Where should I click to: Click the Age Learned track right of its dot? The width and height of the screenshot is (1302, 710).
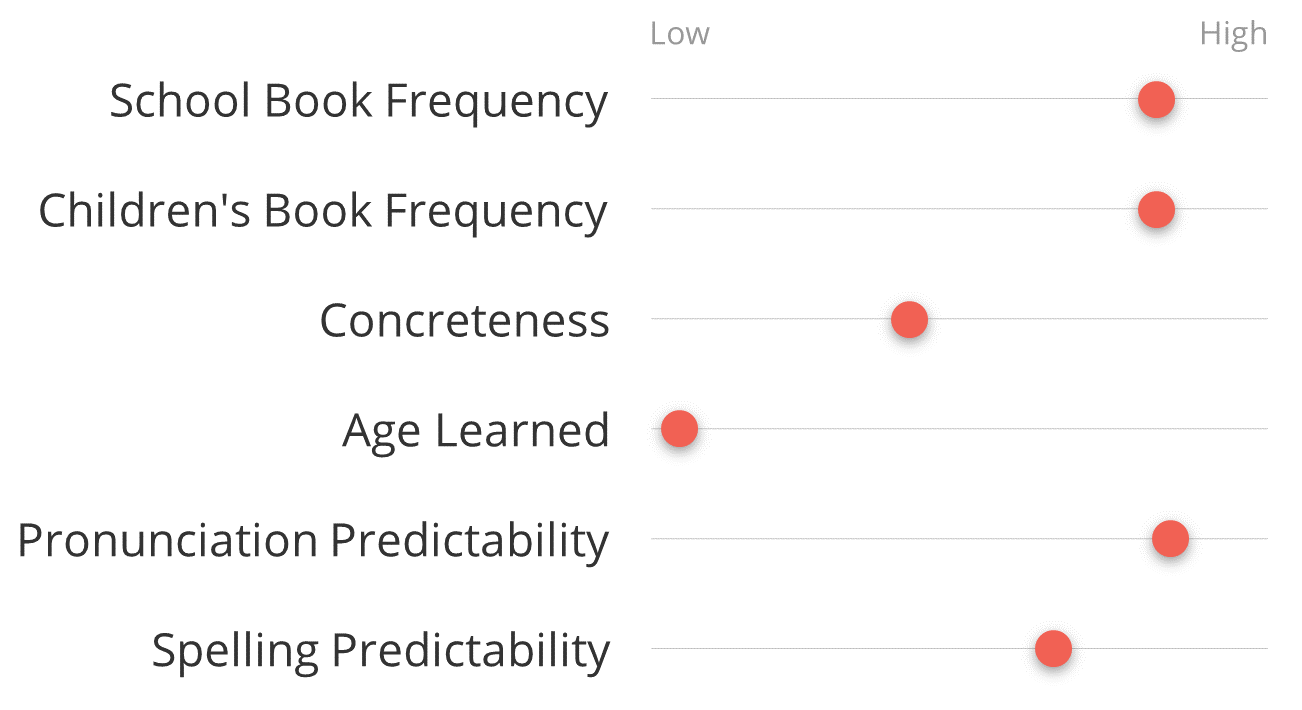coord(983,429)
